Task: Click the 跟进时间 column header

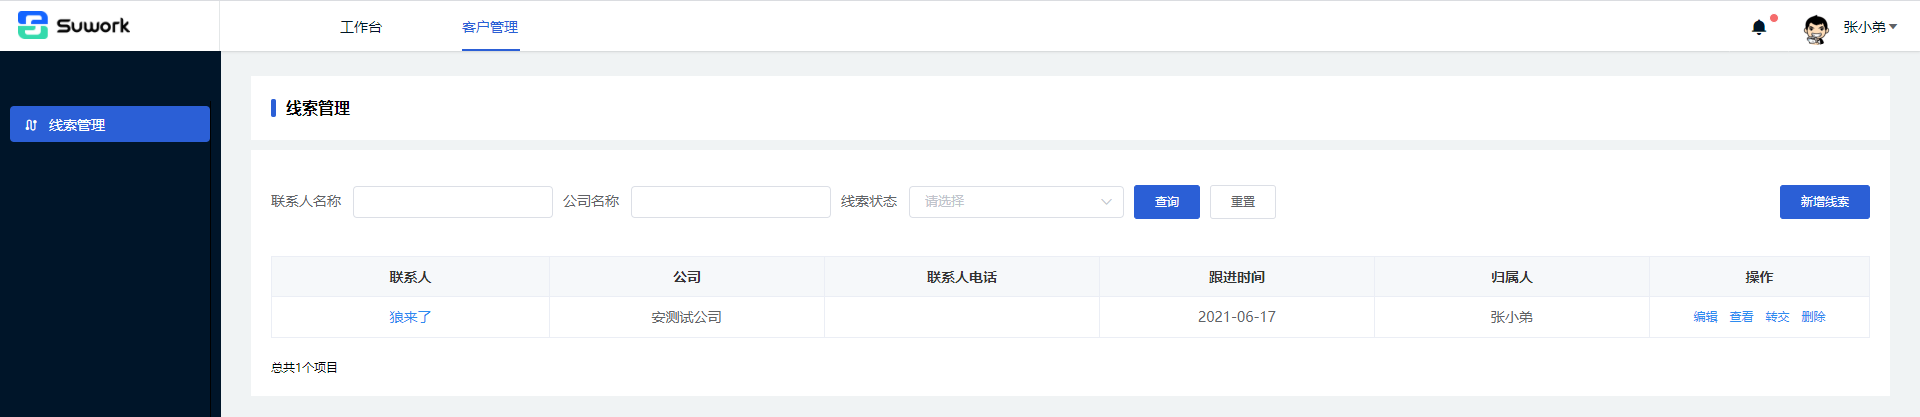Action: [x=1237, y=277]
